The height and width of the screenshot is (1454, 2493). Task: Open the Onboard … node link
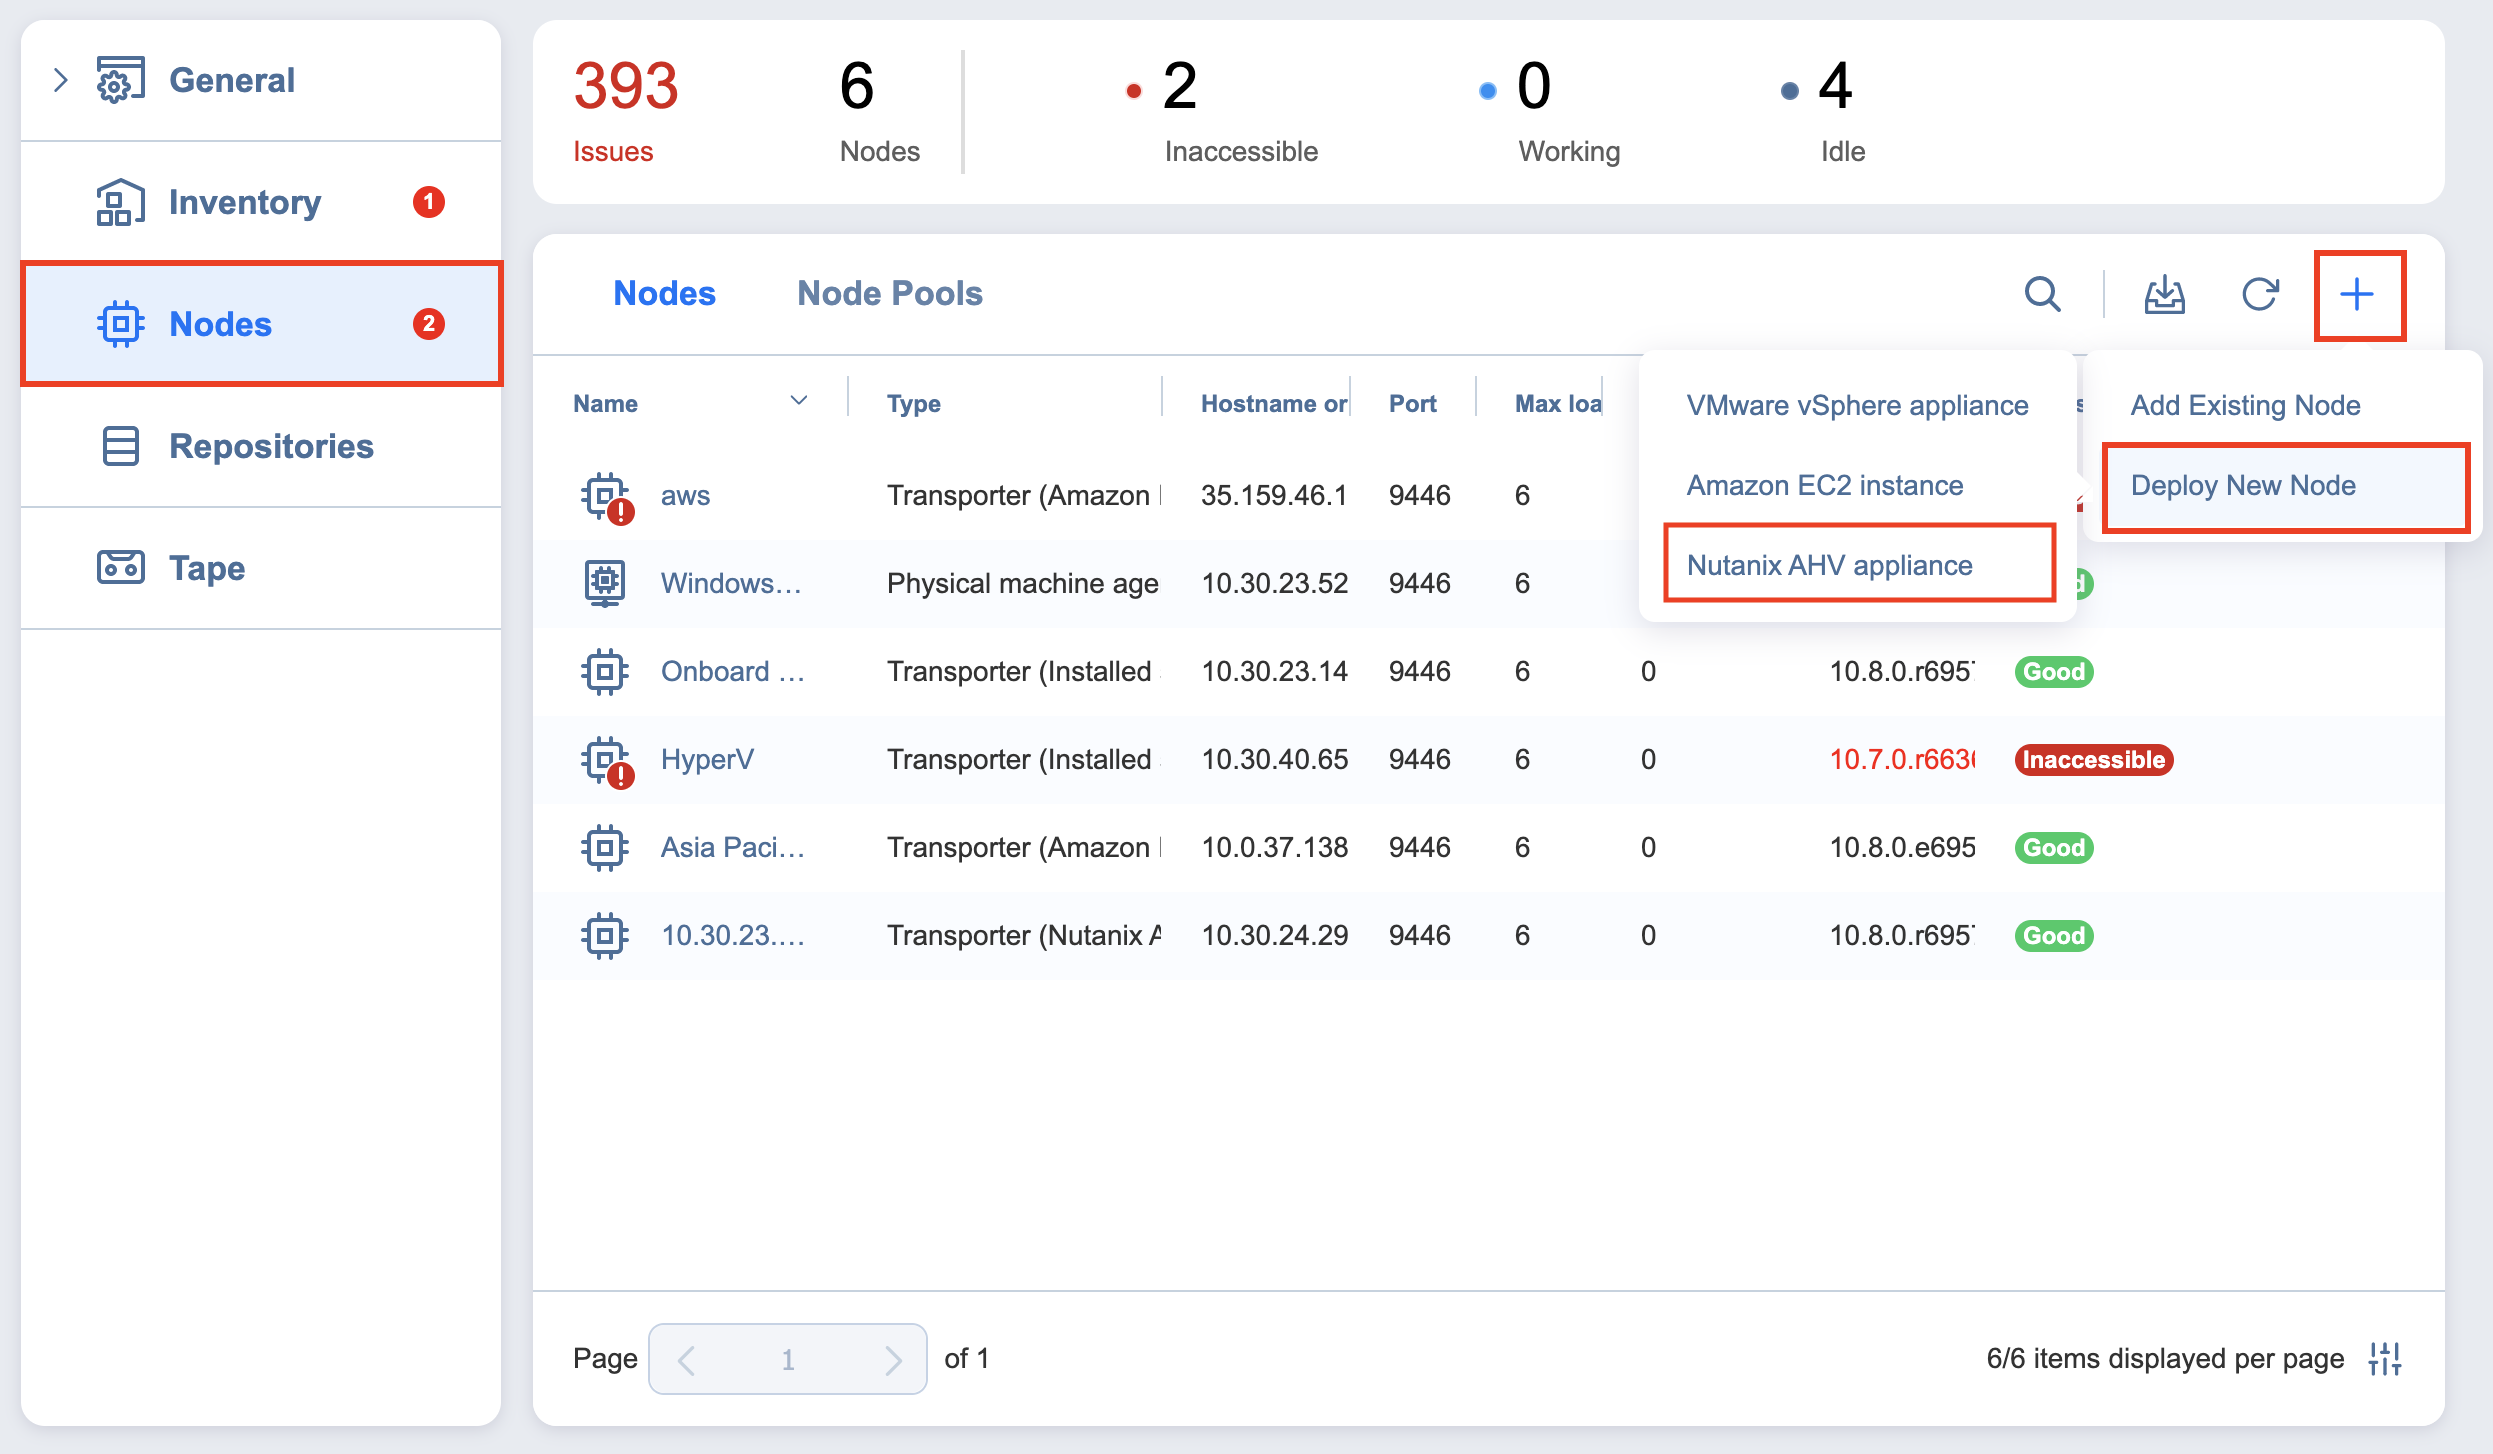click(x=733, y=671)
